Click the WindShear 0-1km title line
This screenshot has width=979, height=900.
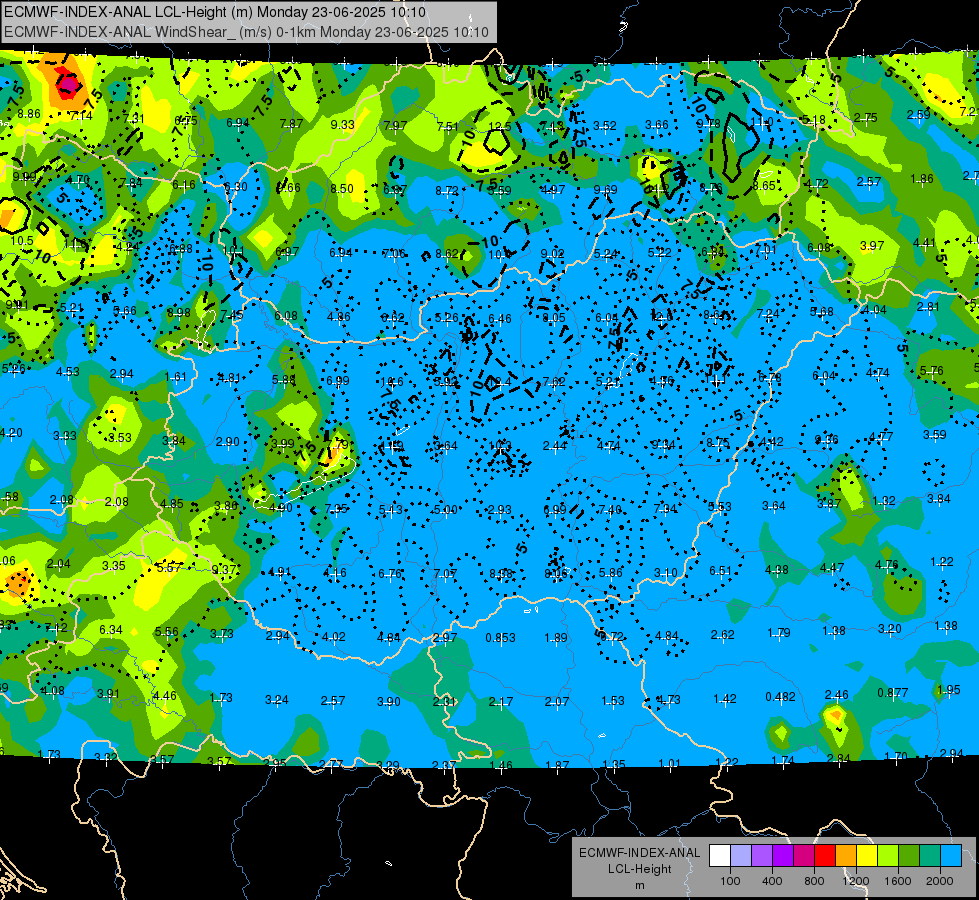pos(247,32)
